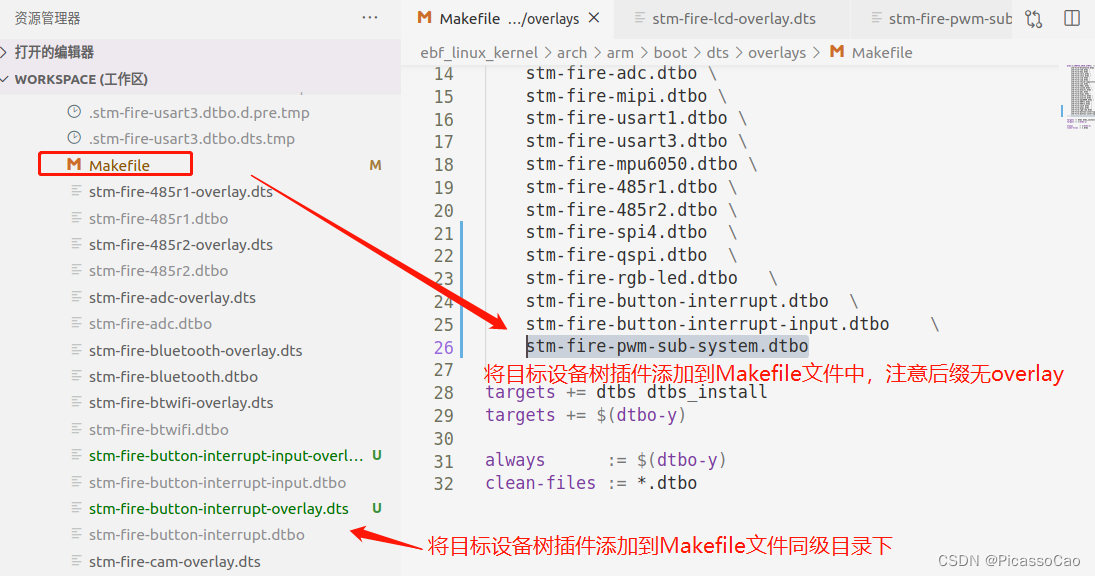This screenshot has width=1095, height=576.
Task: Click dts in the breadcrumb path
Action: [x=717, y=52]
